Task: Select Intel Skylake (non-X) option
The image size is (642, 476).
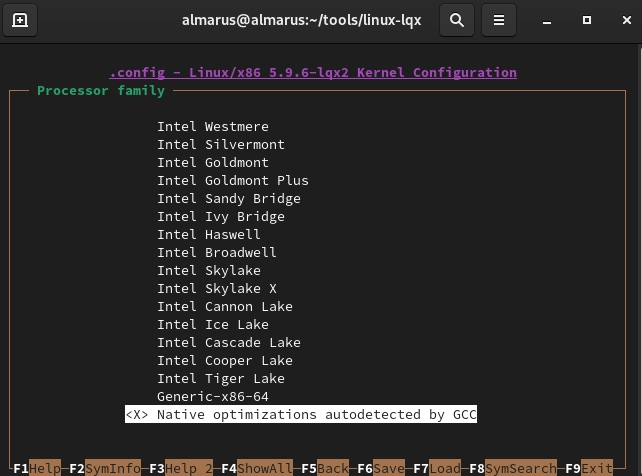Action: click(209, 271)
